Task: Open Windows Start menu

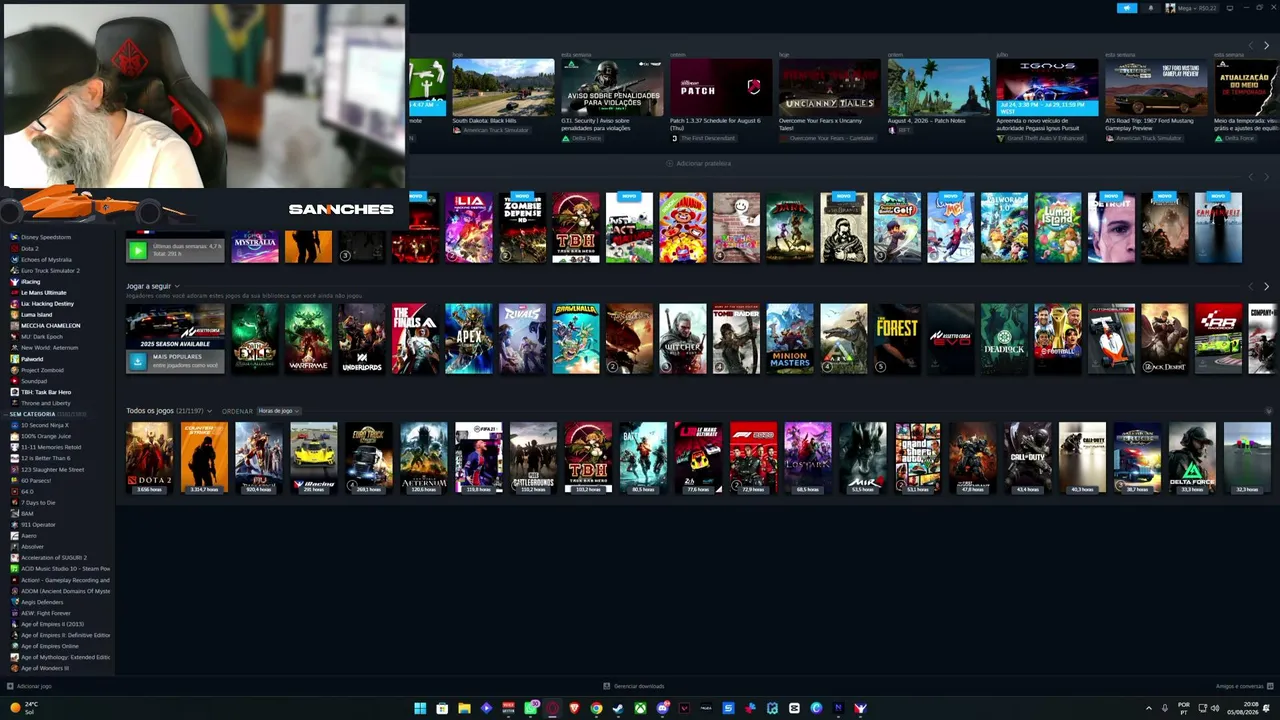Action: [x=420, y=708]
